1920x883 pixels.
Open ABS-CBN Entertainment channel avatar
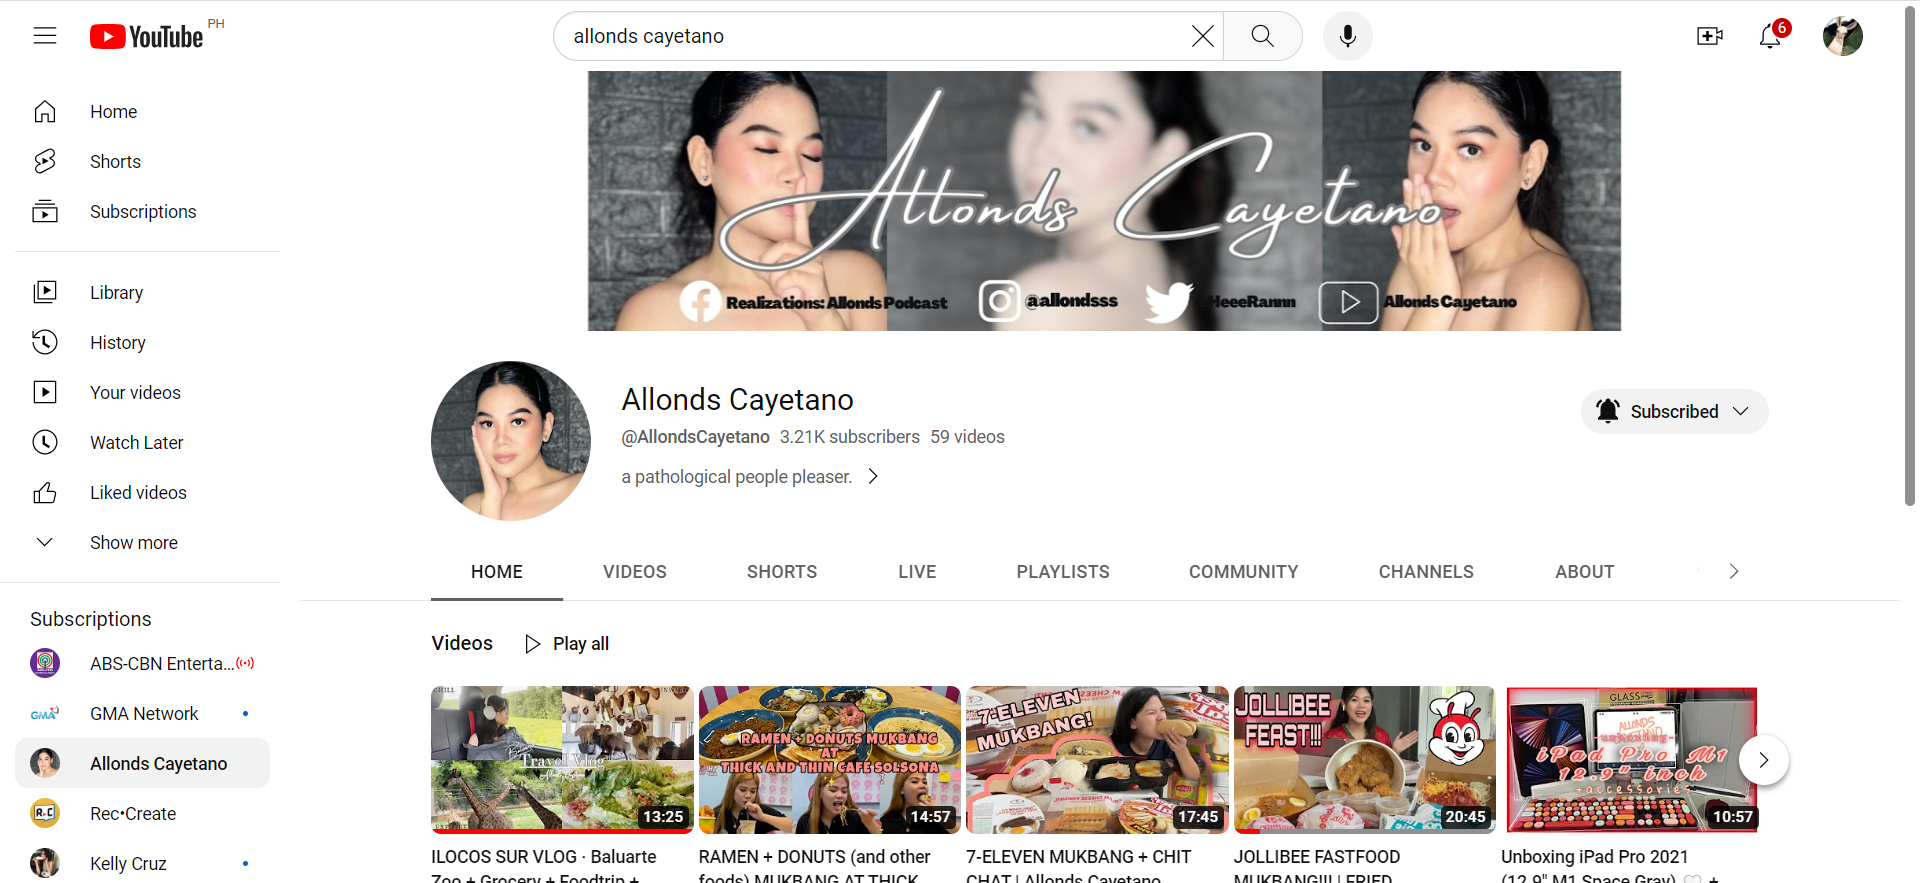coord(45,663)
